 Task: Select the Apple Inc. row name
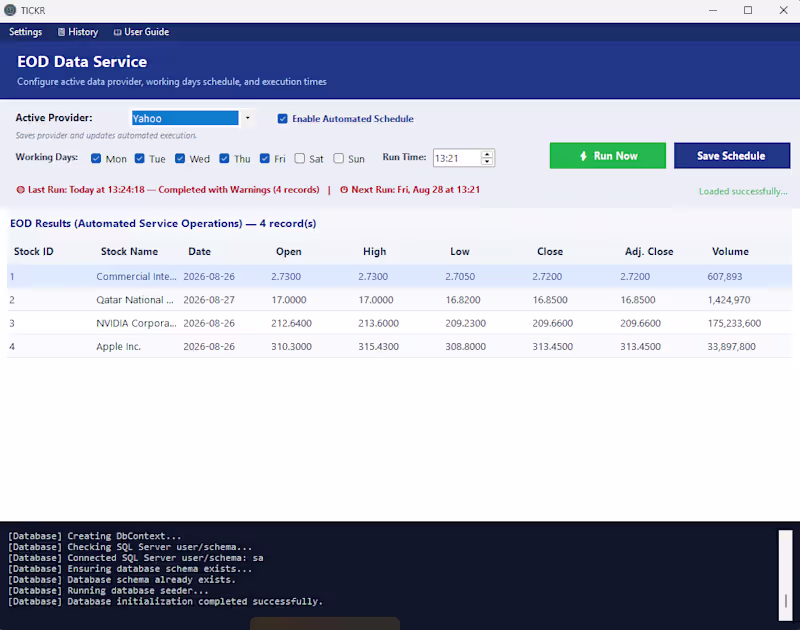pos(118,347)
